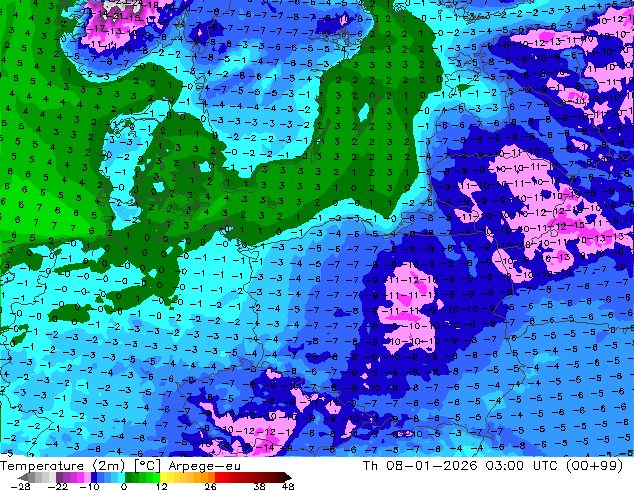
Task: Click the '38' legend label
Action: (260, 486)
